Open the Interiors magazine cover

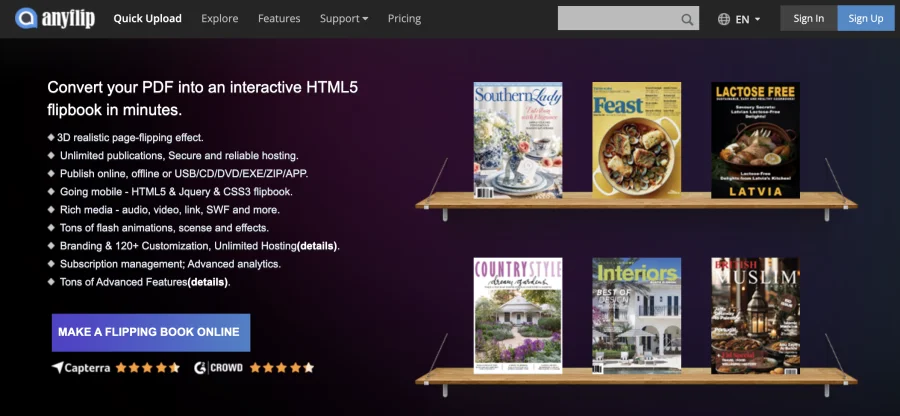pos(637,316)
